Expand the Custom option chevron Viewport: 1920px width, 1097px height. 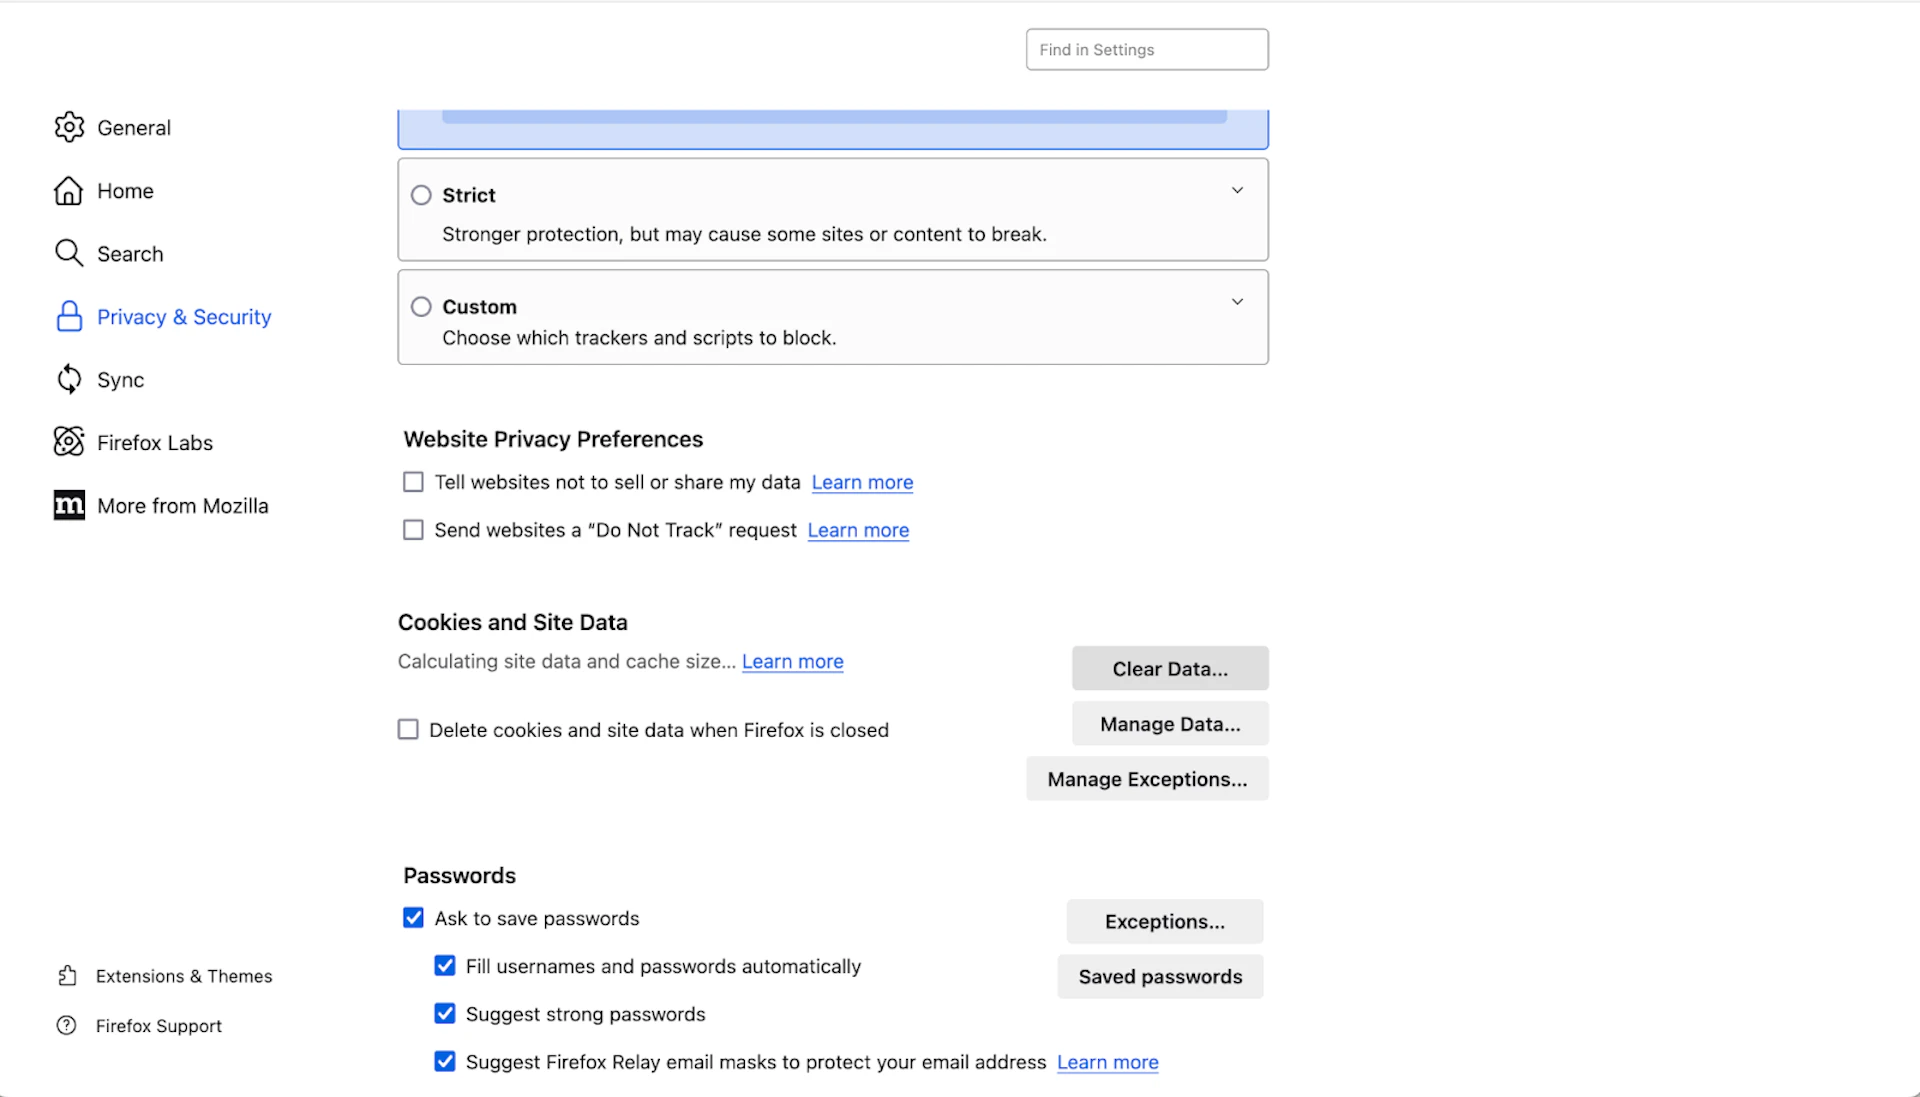pos(1237,301)
